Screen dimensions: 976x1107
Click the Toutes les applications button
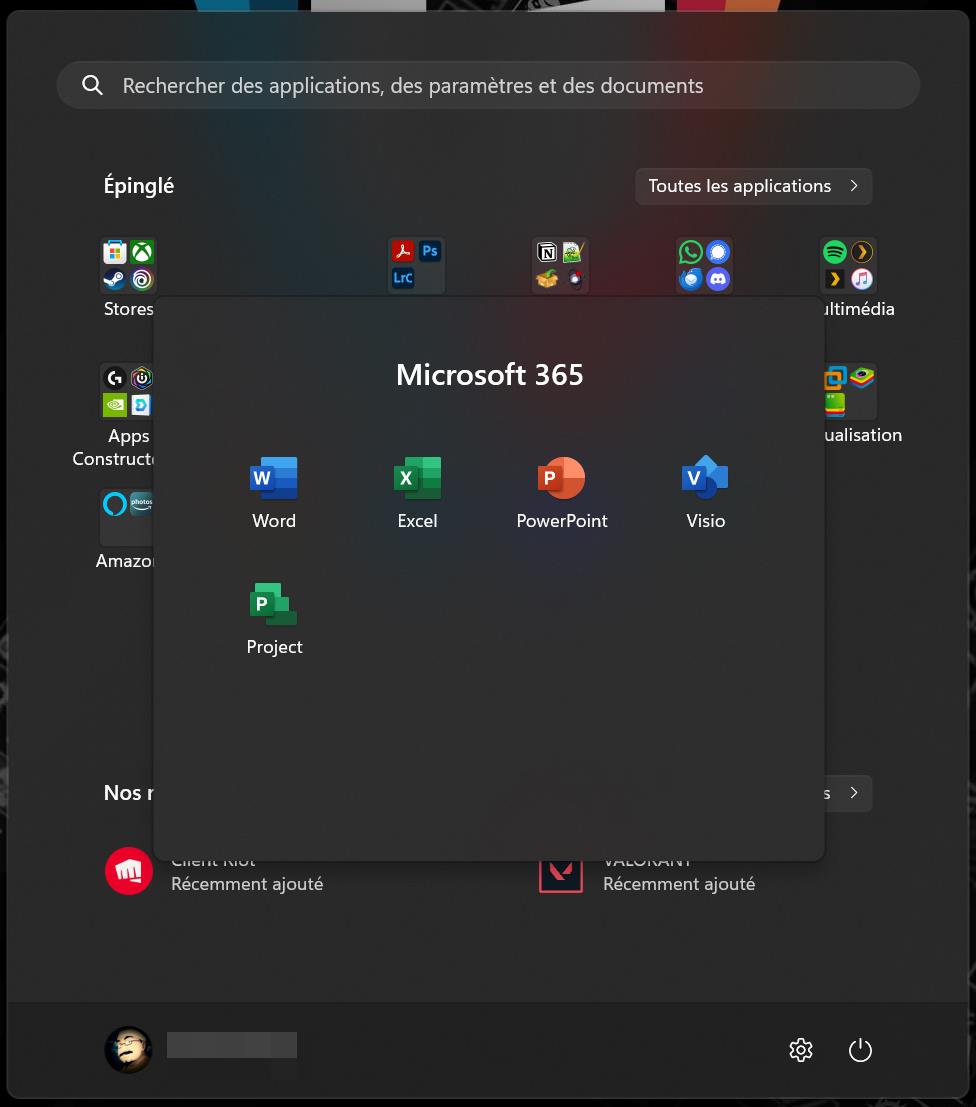[x=740, y=186]
